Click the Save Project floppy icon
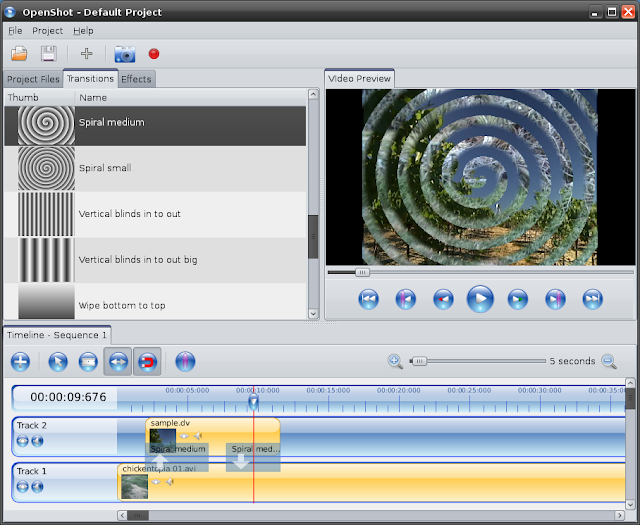This screenshot has width=640, height=525. 48,54
